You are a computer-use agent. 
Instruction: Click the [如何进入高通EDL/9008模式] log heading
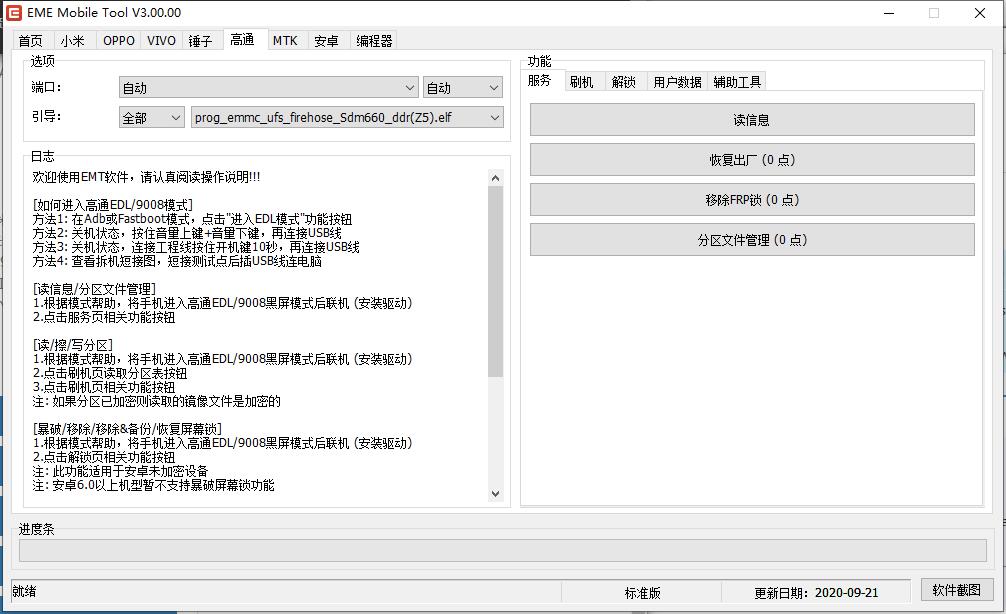pyautogui.click(x=112, y=205)
